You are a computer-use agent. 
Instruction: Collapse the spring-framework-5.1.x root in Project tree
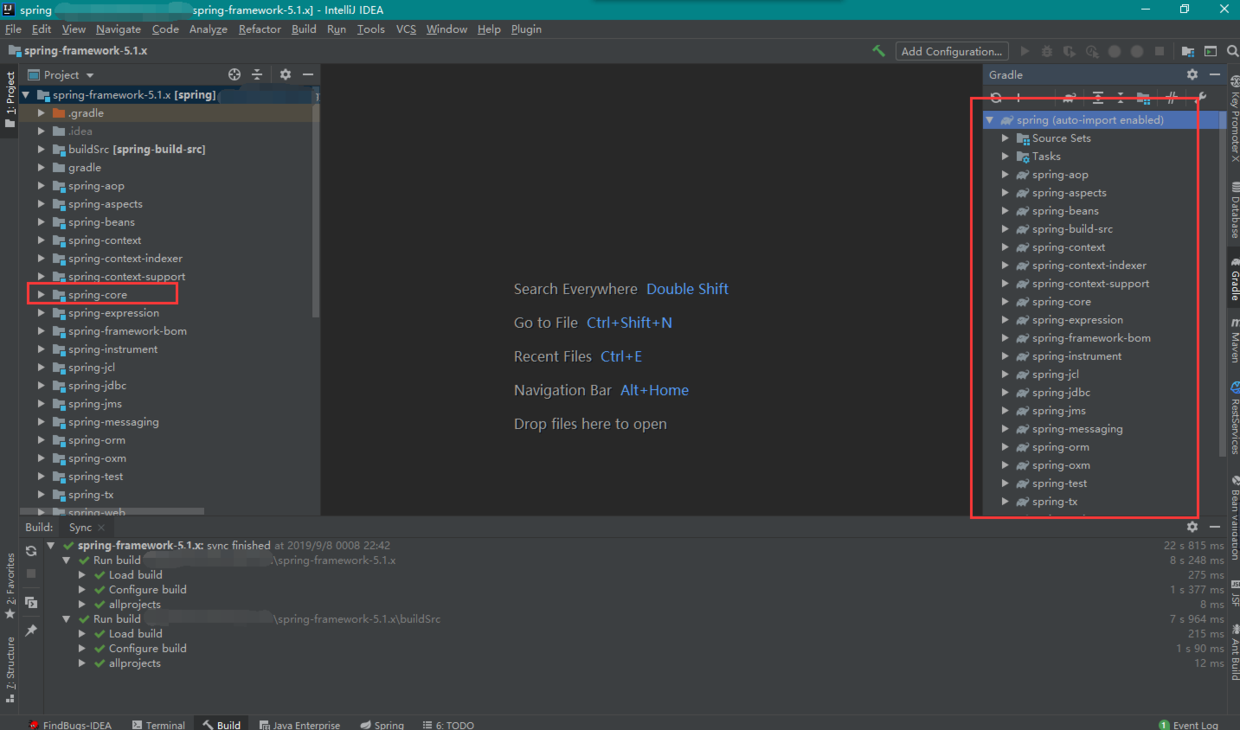tap(26, 95)
